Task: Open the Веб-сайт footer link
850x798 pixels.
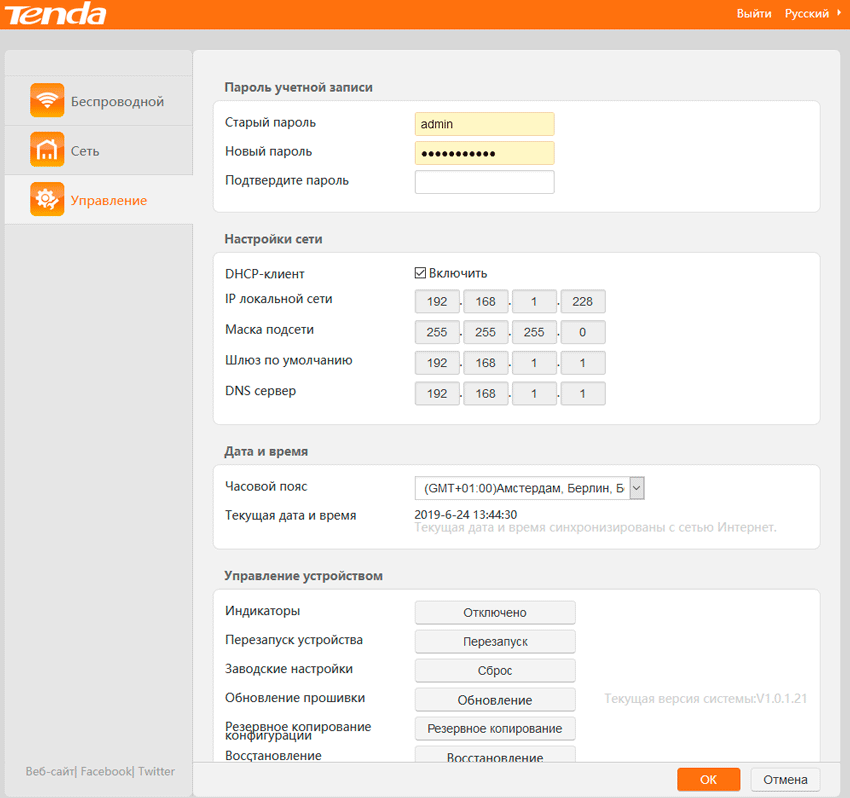Action: point(50,771)
